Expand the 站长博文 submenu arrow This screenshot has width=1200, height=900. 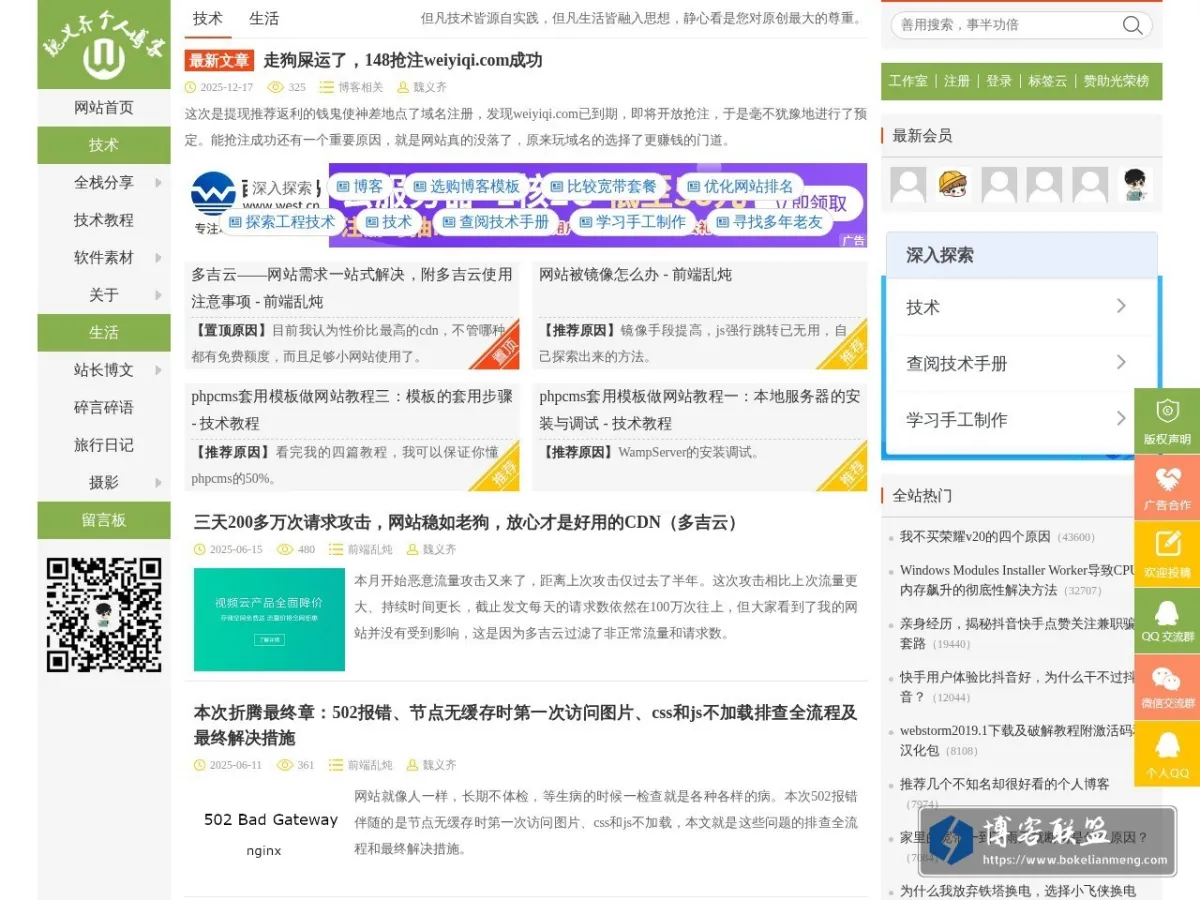tap(158, 370)
